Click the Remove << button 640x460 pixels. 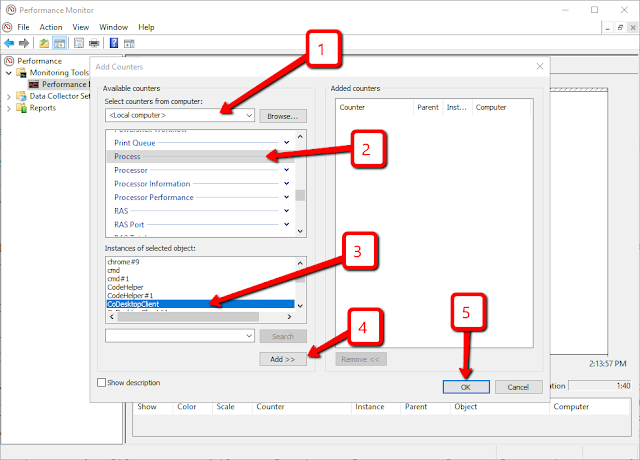[x=361, y=359]
